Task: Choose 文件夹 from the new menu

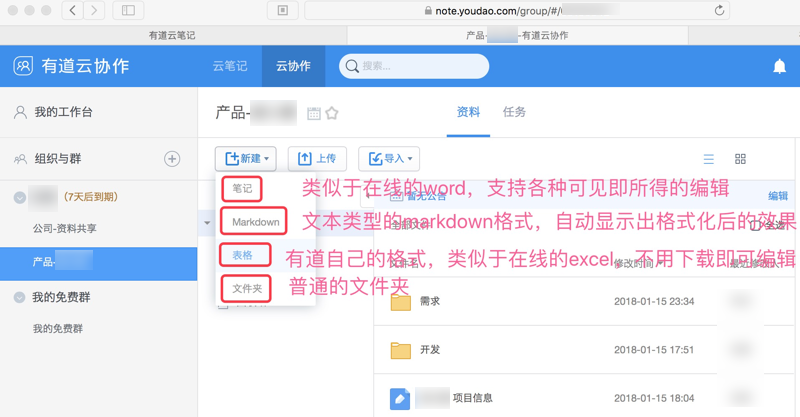Action: pyautogui.click(x=246, y=288)
